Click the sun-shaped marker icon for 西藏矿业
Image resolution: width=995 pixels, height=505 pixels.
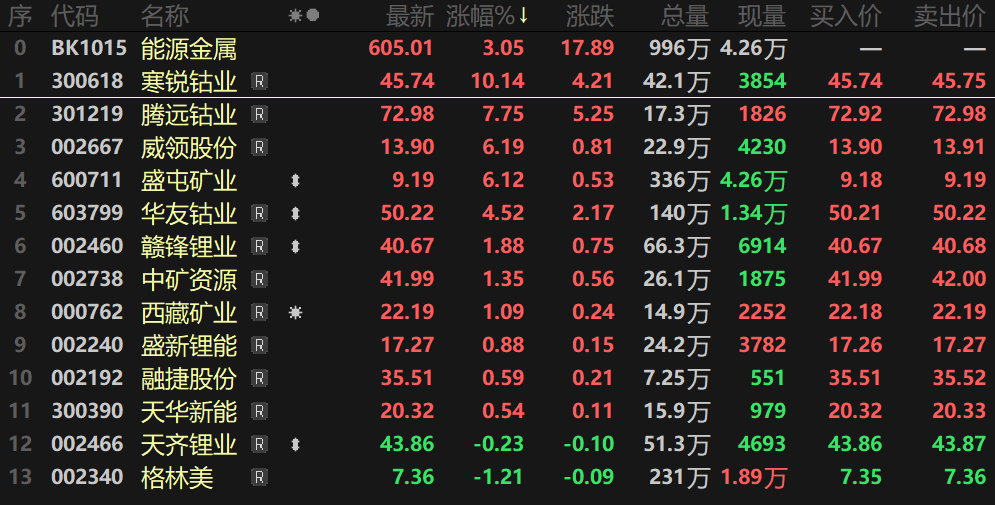tap(295, 313)
